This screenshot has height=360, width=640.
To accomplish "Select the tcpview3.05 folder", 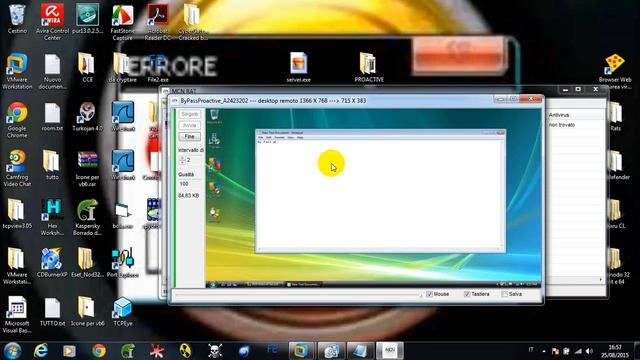I will click(x=17, y=213).
